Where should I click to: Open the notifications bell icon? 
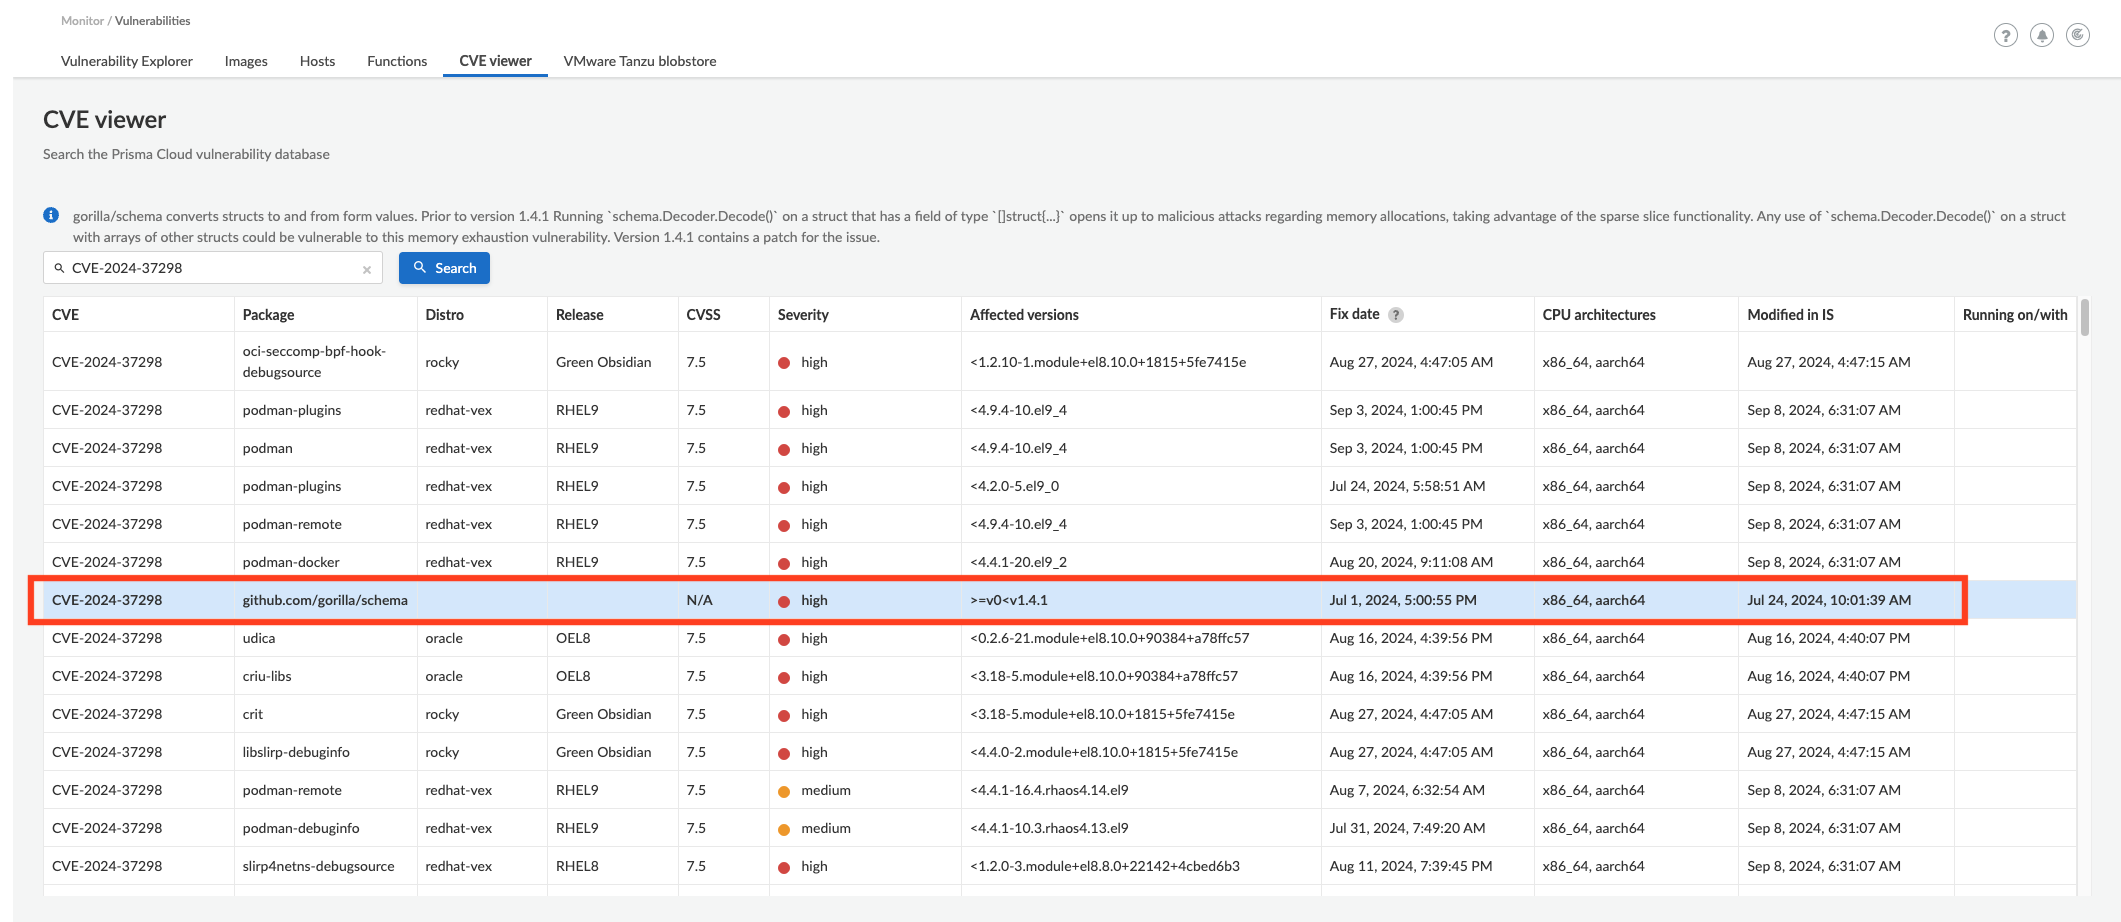point(2041,36)
